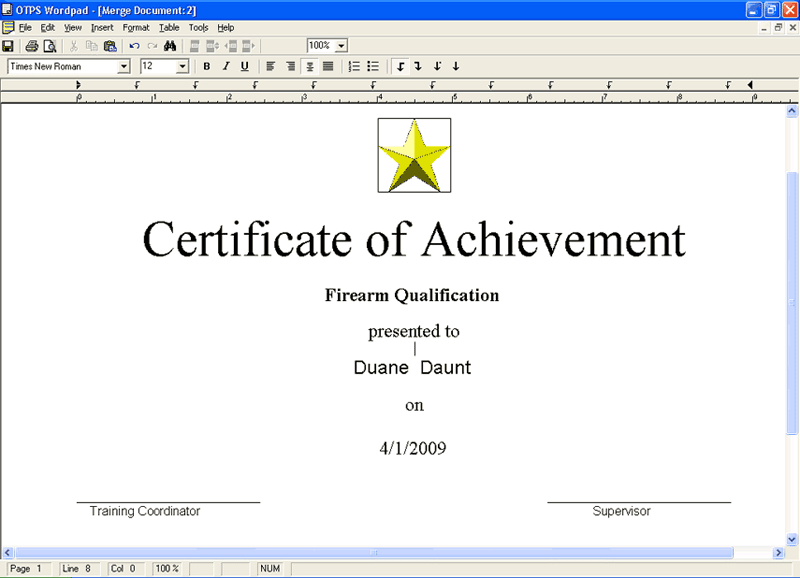Image resolution: width=800 pixels, height=578 pixels.
Task: Toggle italic formatting
Action: coord(225,66)
